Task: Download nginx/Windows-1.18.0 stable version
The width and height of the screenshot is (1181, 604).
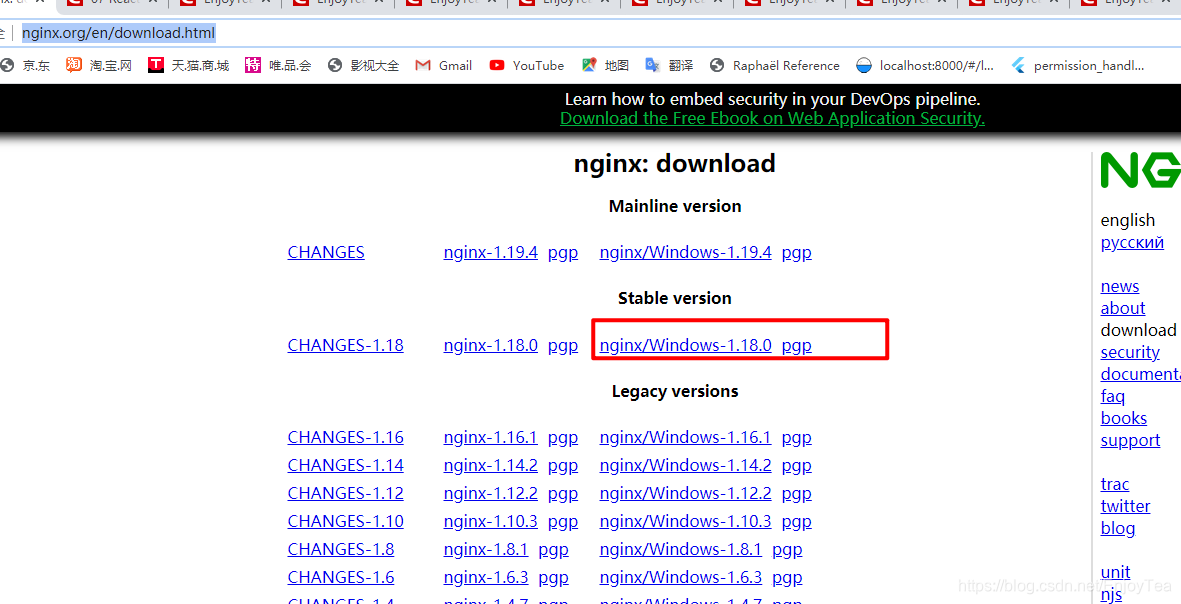Action: coord(685,345)
